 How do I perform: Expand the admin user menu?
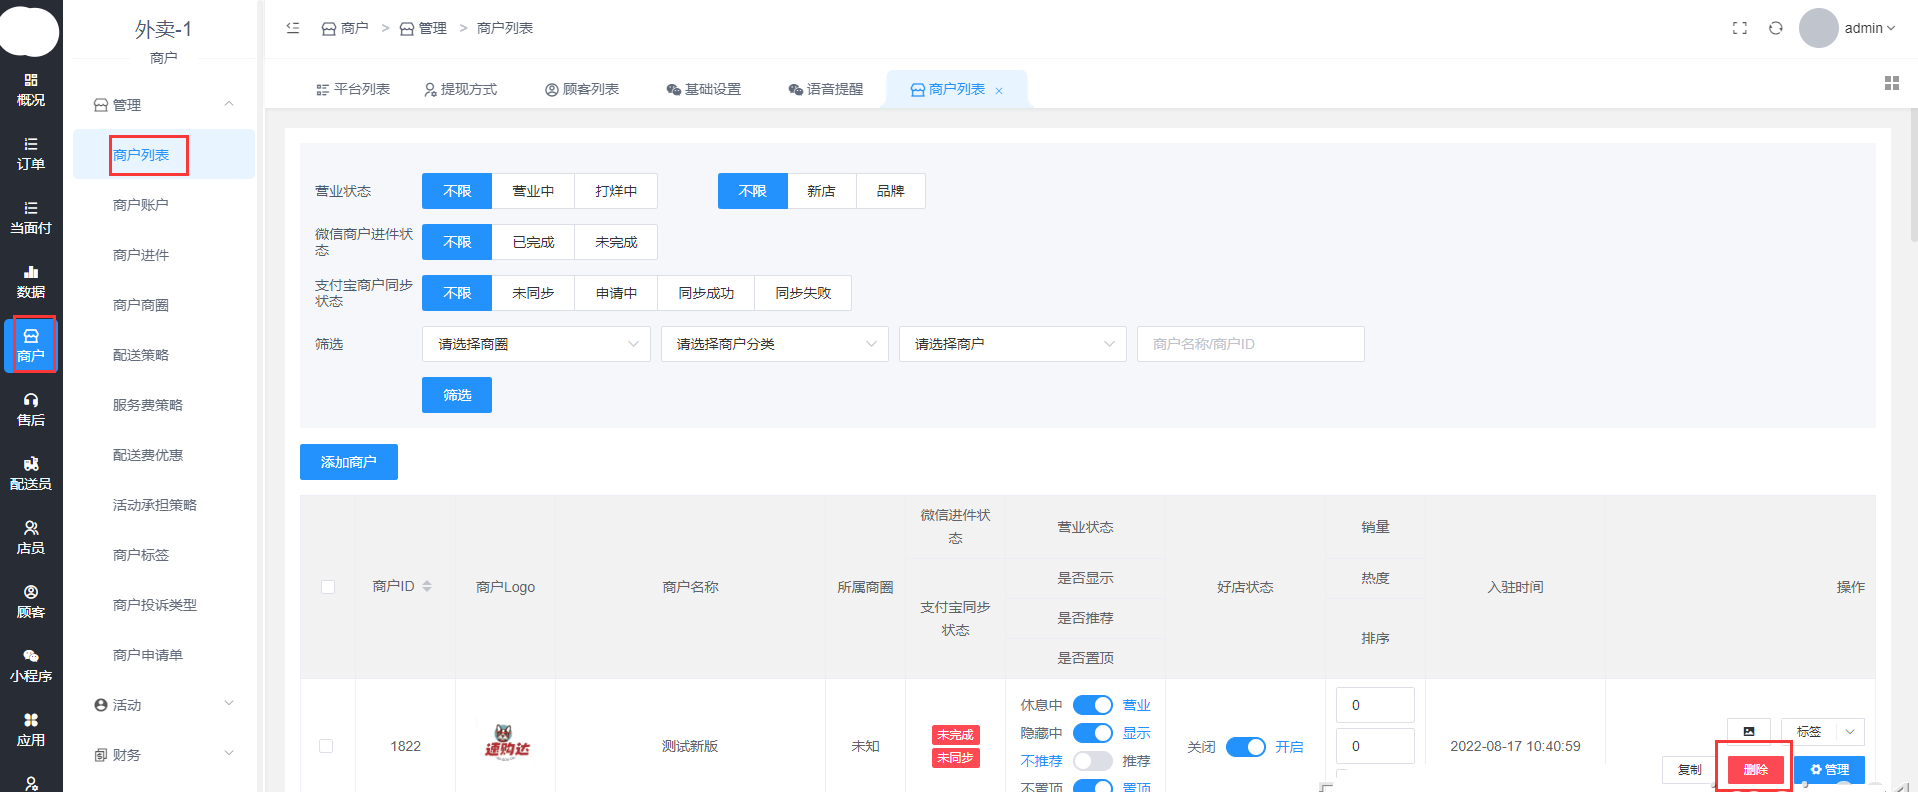(1868, 28)
